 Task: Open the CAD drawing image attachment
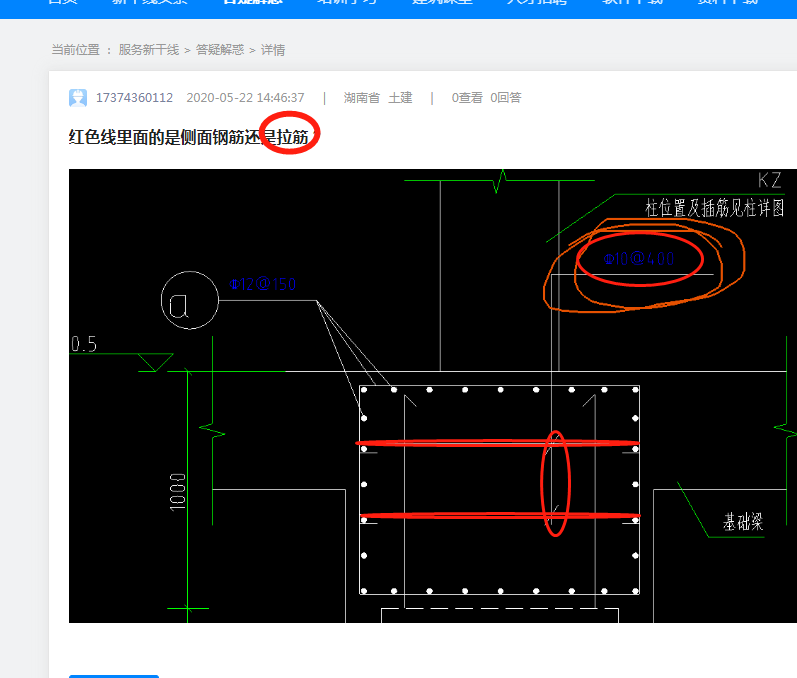433,395
